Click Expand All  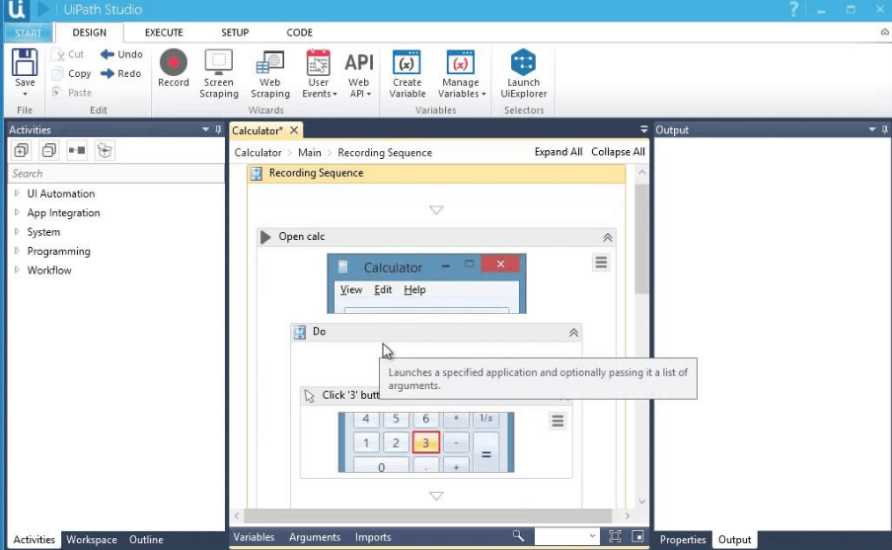click(558, 152)
